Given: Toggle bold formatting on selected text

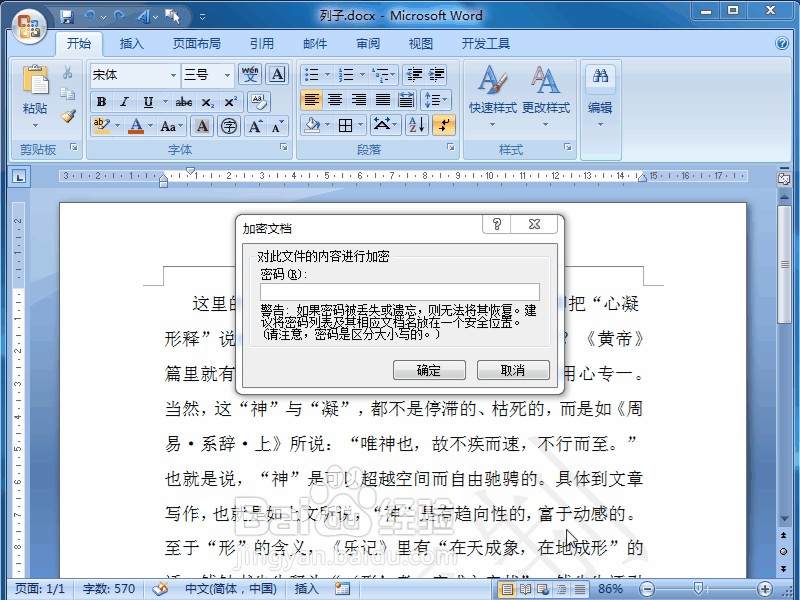Looking at the screenshot, I should pyautogui.click(x=101, y=101).
